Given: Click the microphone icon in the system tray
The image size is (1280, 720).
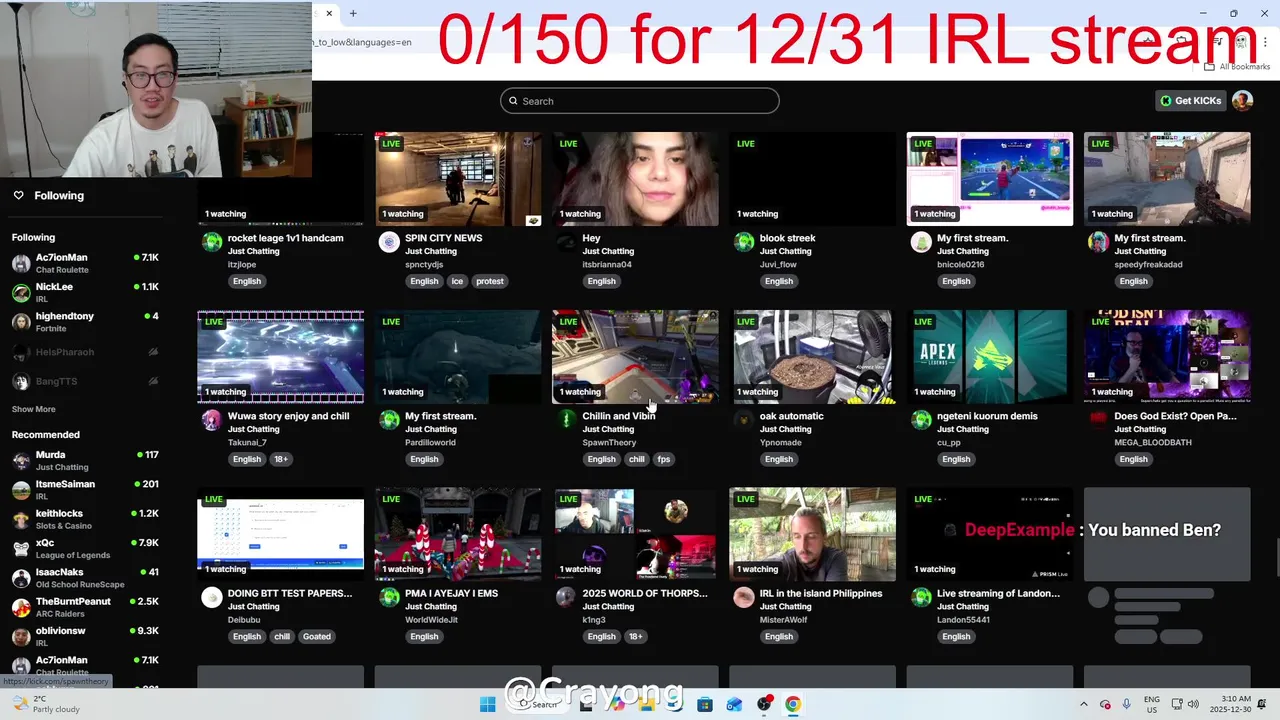Looking at the screenshot, I should point(1126,704).
